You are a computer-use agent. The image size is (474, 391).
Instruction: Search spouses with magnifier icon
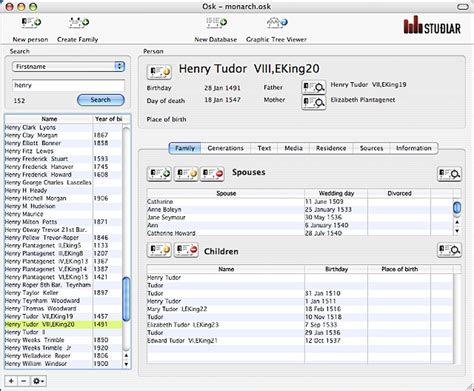coord(449,174)
